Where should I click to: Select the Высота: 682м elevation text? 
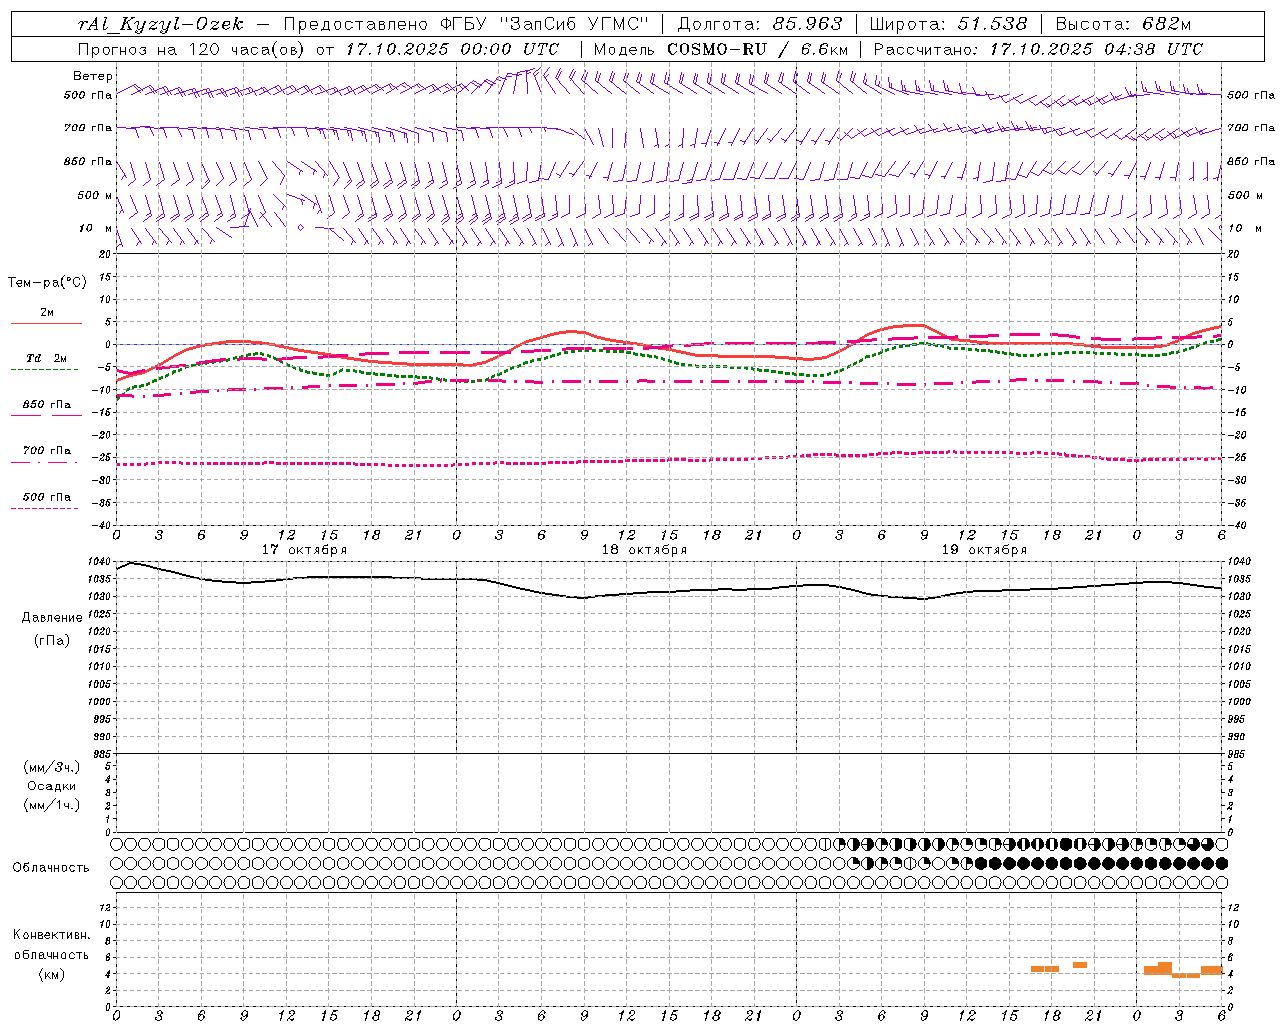[x=1123, y=24]
